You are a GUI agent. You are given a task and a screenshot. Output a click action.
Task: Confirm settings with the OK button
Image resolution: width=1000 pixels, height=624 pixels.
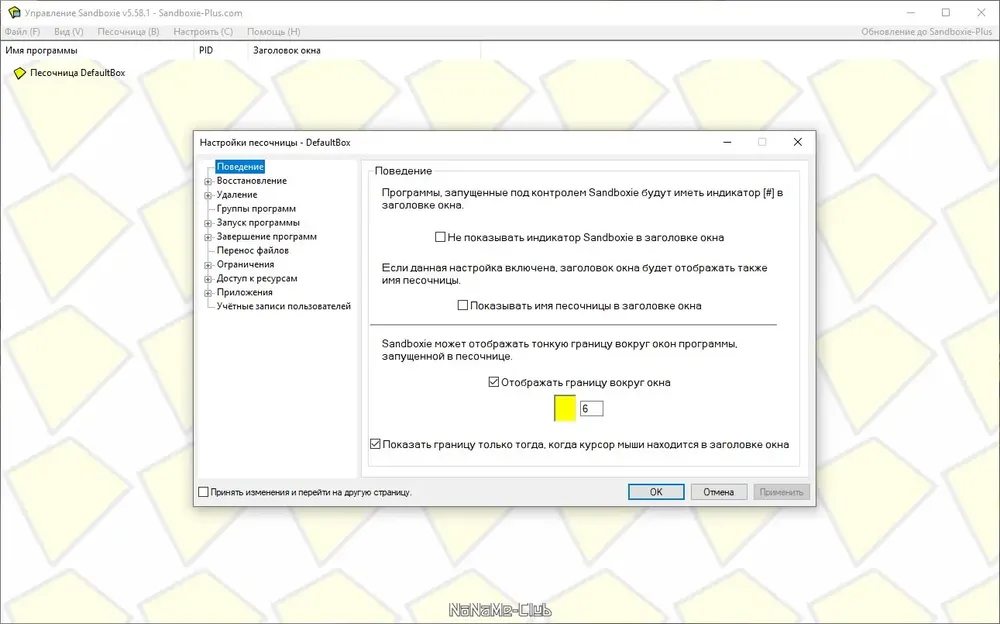656,492
